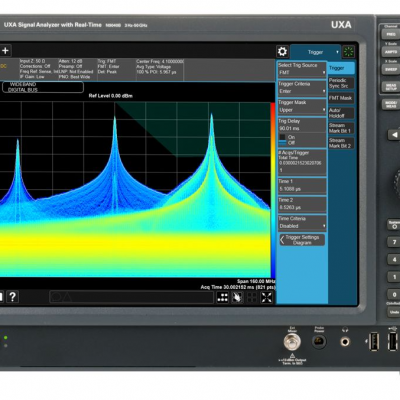
Task: Expand the Trigger menu panel dropdown
Action: (x=315, y=52)
